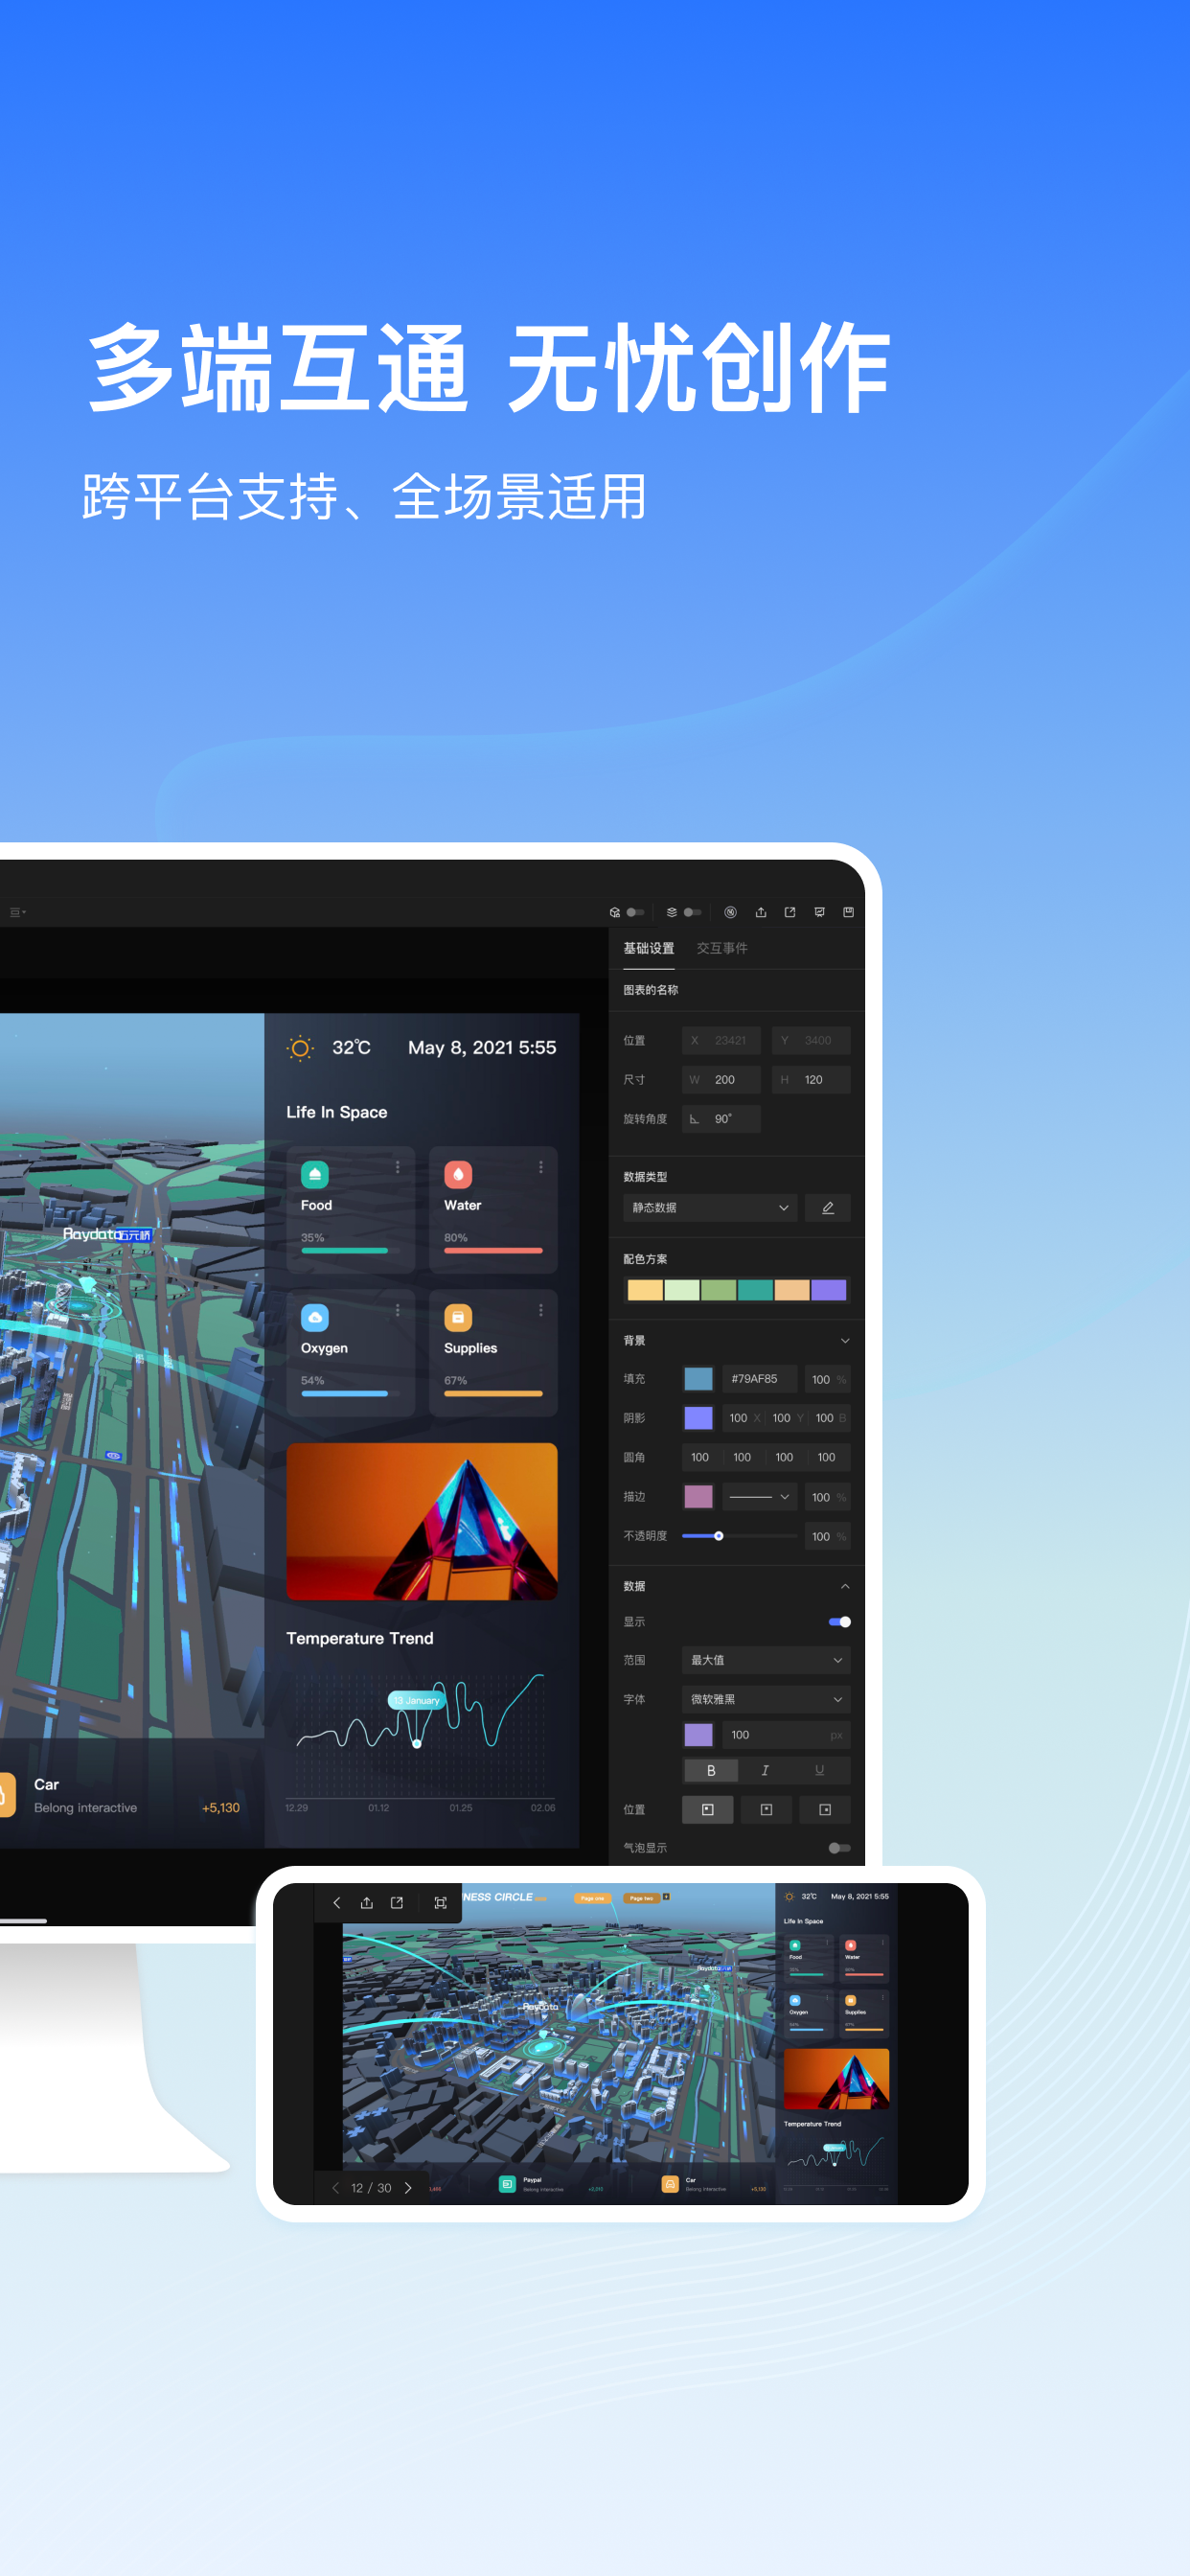
Task: Click the pencil edit data button
Action: 828,1207
